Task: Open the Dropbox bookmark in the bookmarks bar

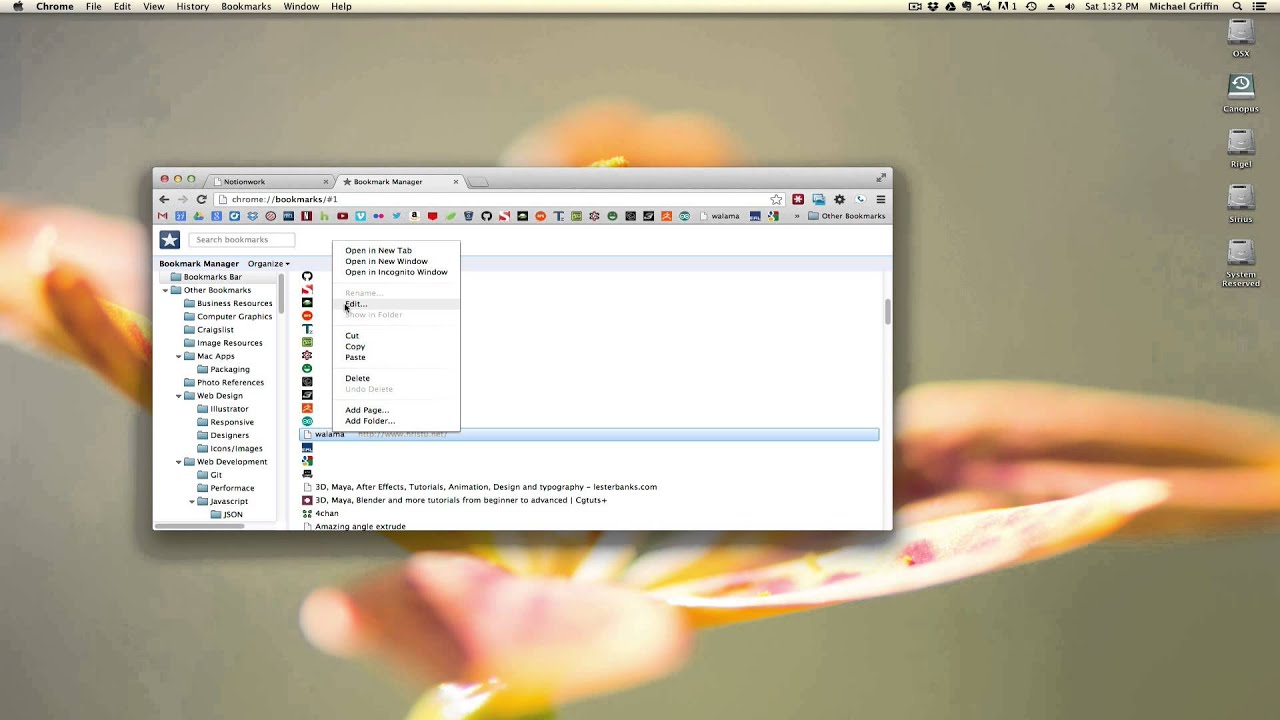Action: 253,216
